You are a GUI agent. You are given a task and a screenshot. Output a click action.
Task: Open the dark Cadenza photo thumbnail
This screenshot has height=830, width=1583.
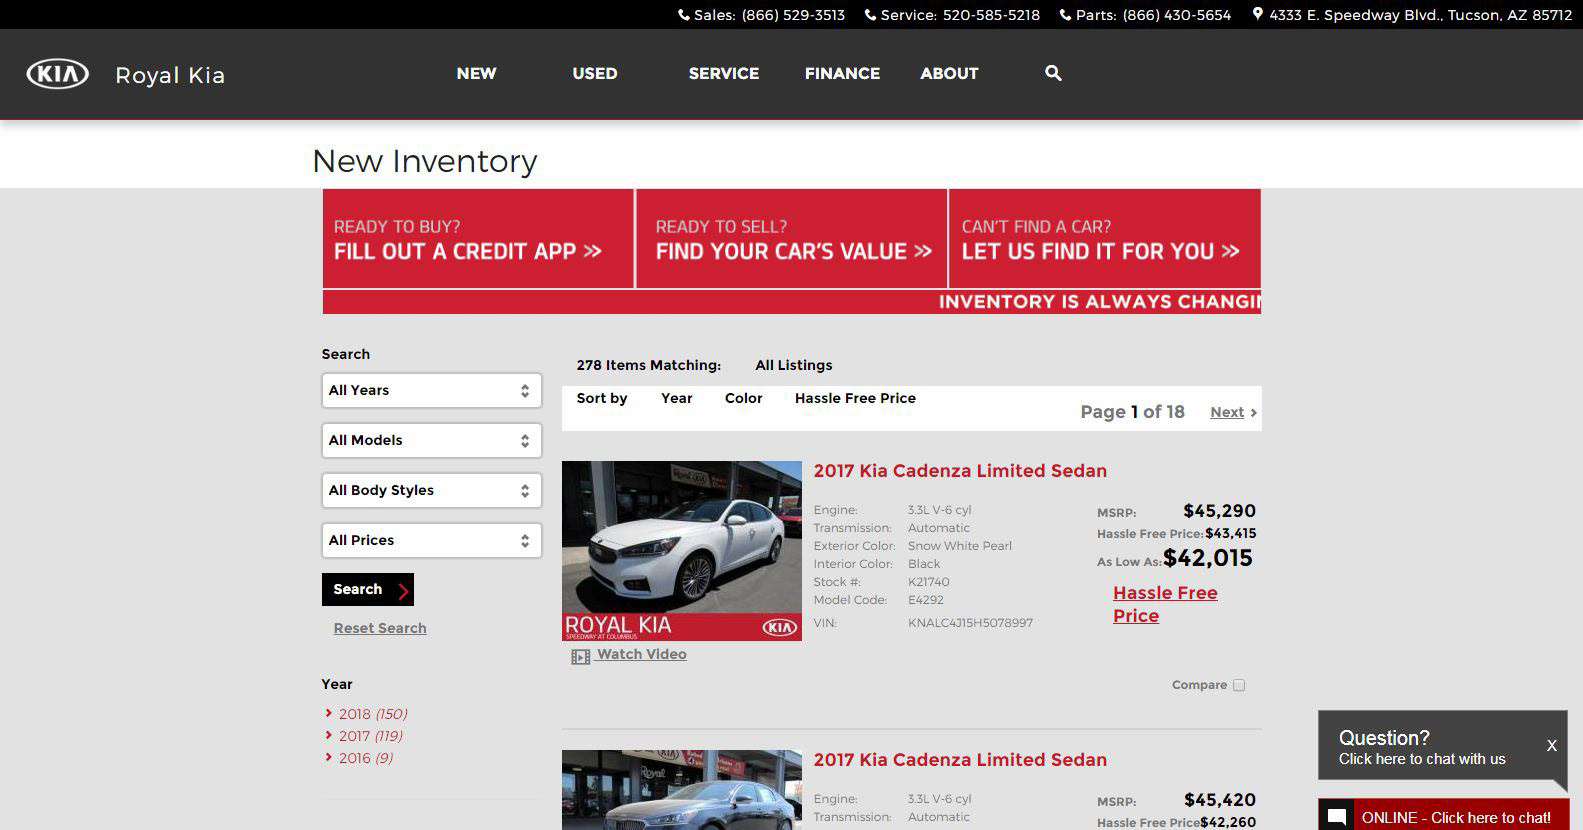click(682, 790)
